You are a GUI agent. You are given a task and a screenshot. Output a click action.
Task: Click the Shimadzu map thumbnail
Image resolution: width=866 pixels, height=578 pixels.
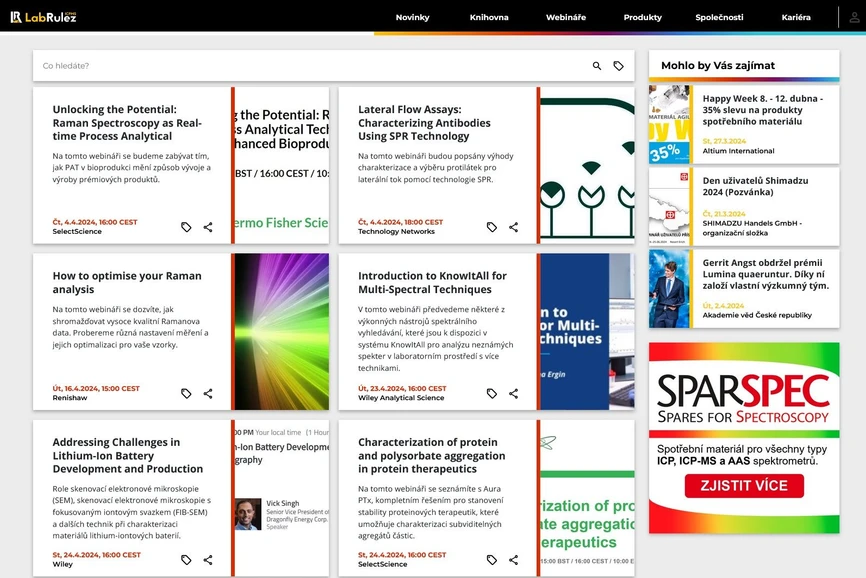[669, 206]
